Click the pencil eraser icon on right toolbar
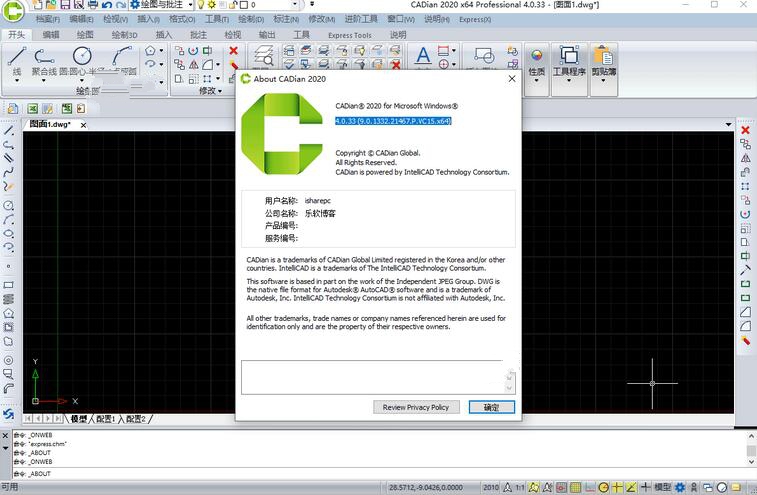Image resolution: width=757 pixels, height=495 pixels. click(x=745, y=340)
